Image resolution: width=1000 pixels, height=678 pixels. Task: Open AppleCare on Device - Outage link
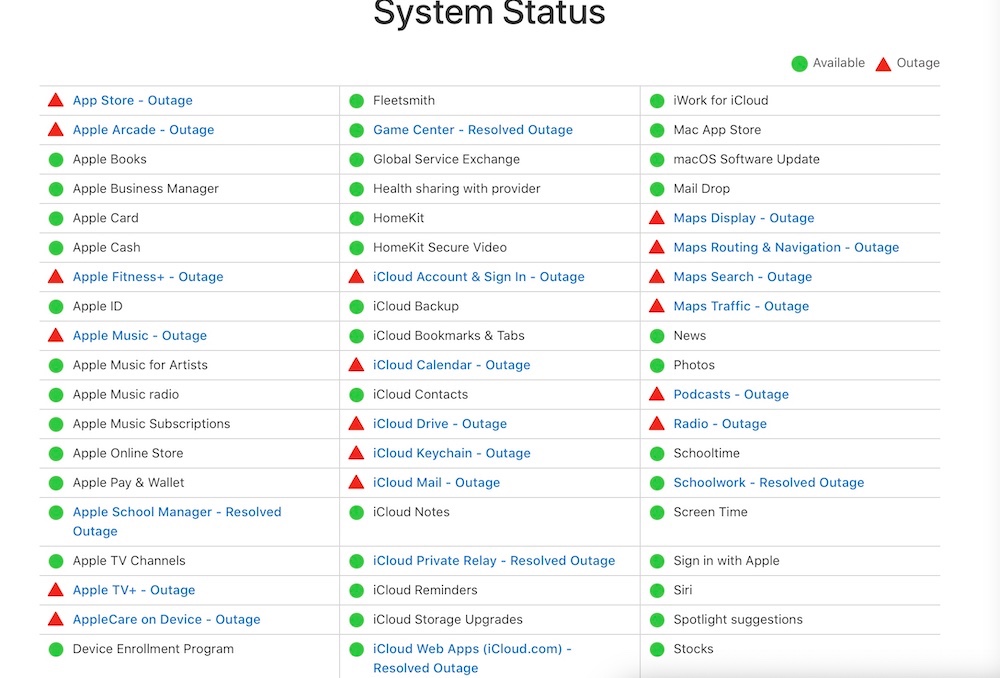click(x=166, y=620)
